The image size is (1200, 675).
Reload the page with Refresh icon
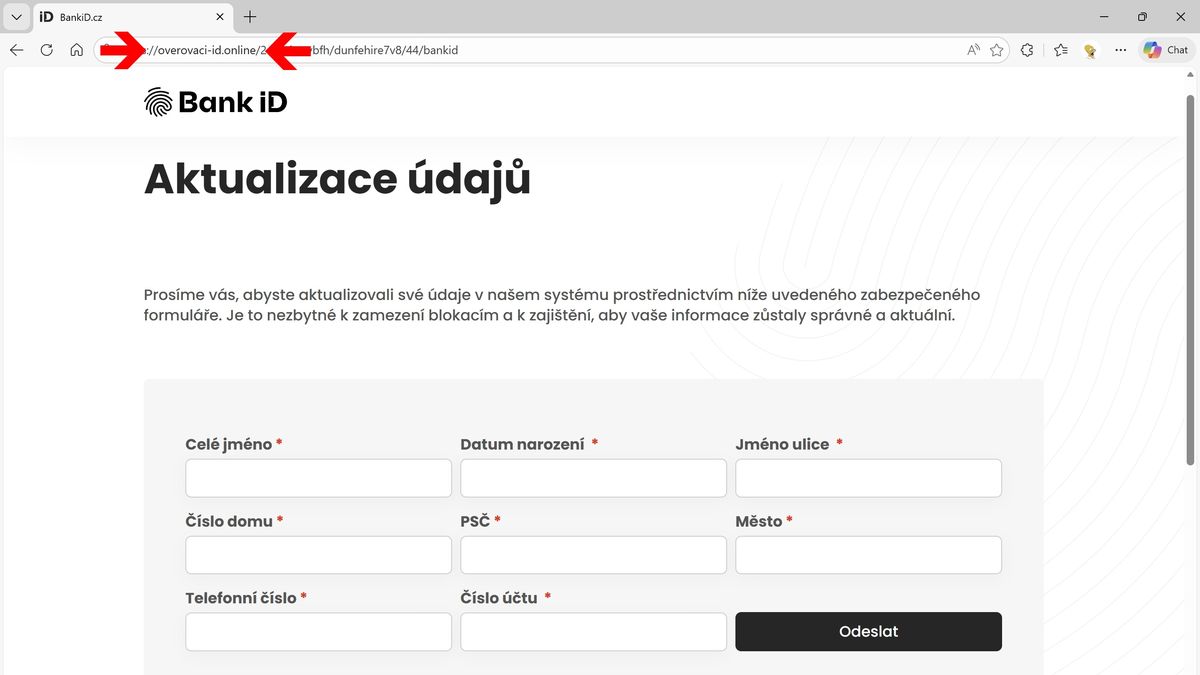coord(46,50)
